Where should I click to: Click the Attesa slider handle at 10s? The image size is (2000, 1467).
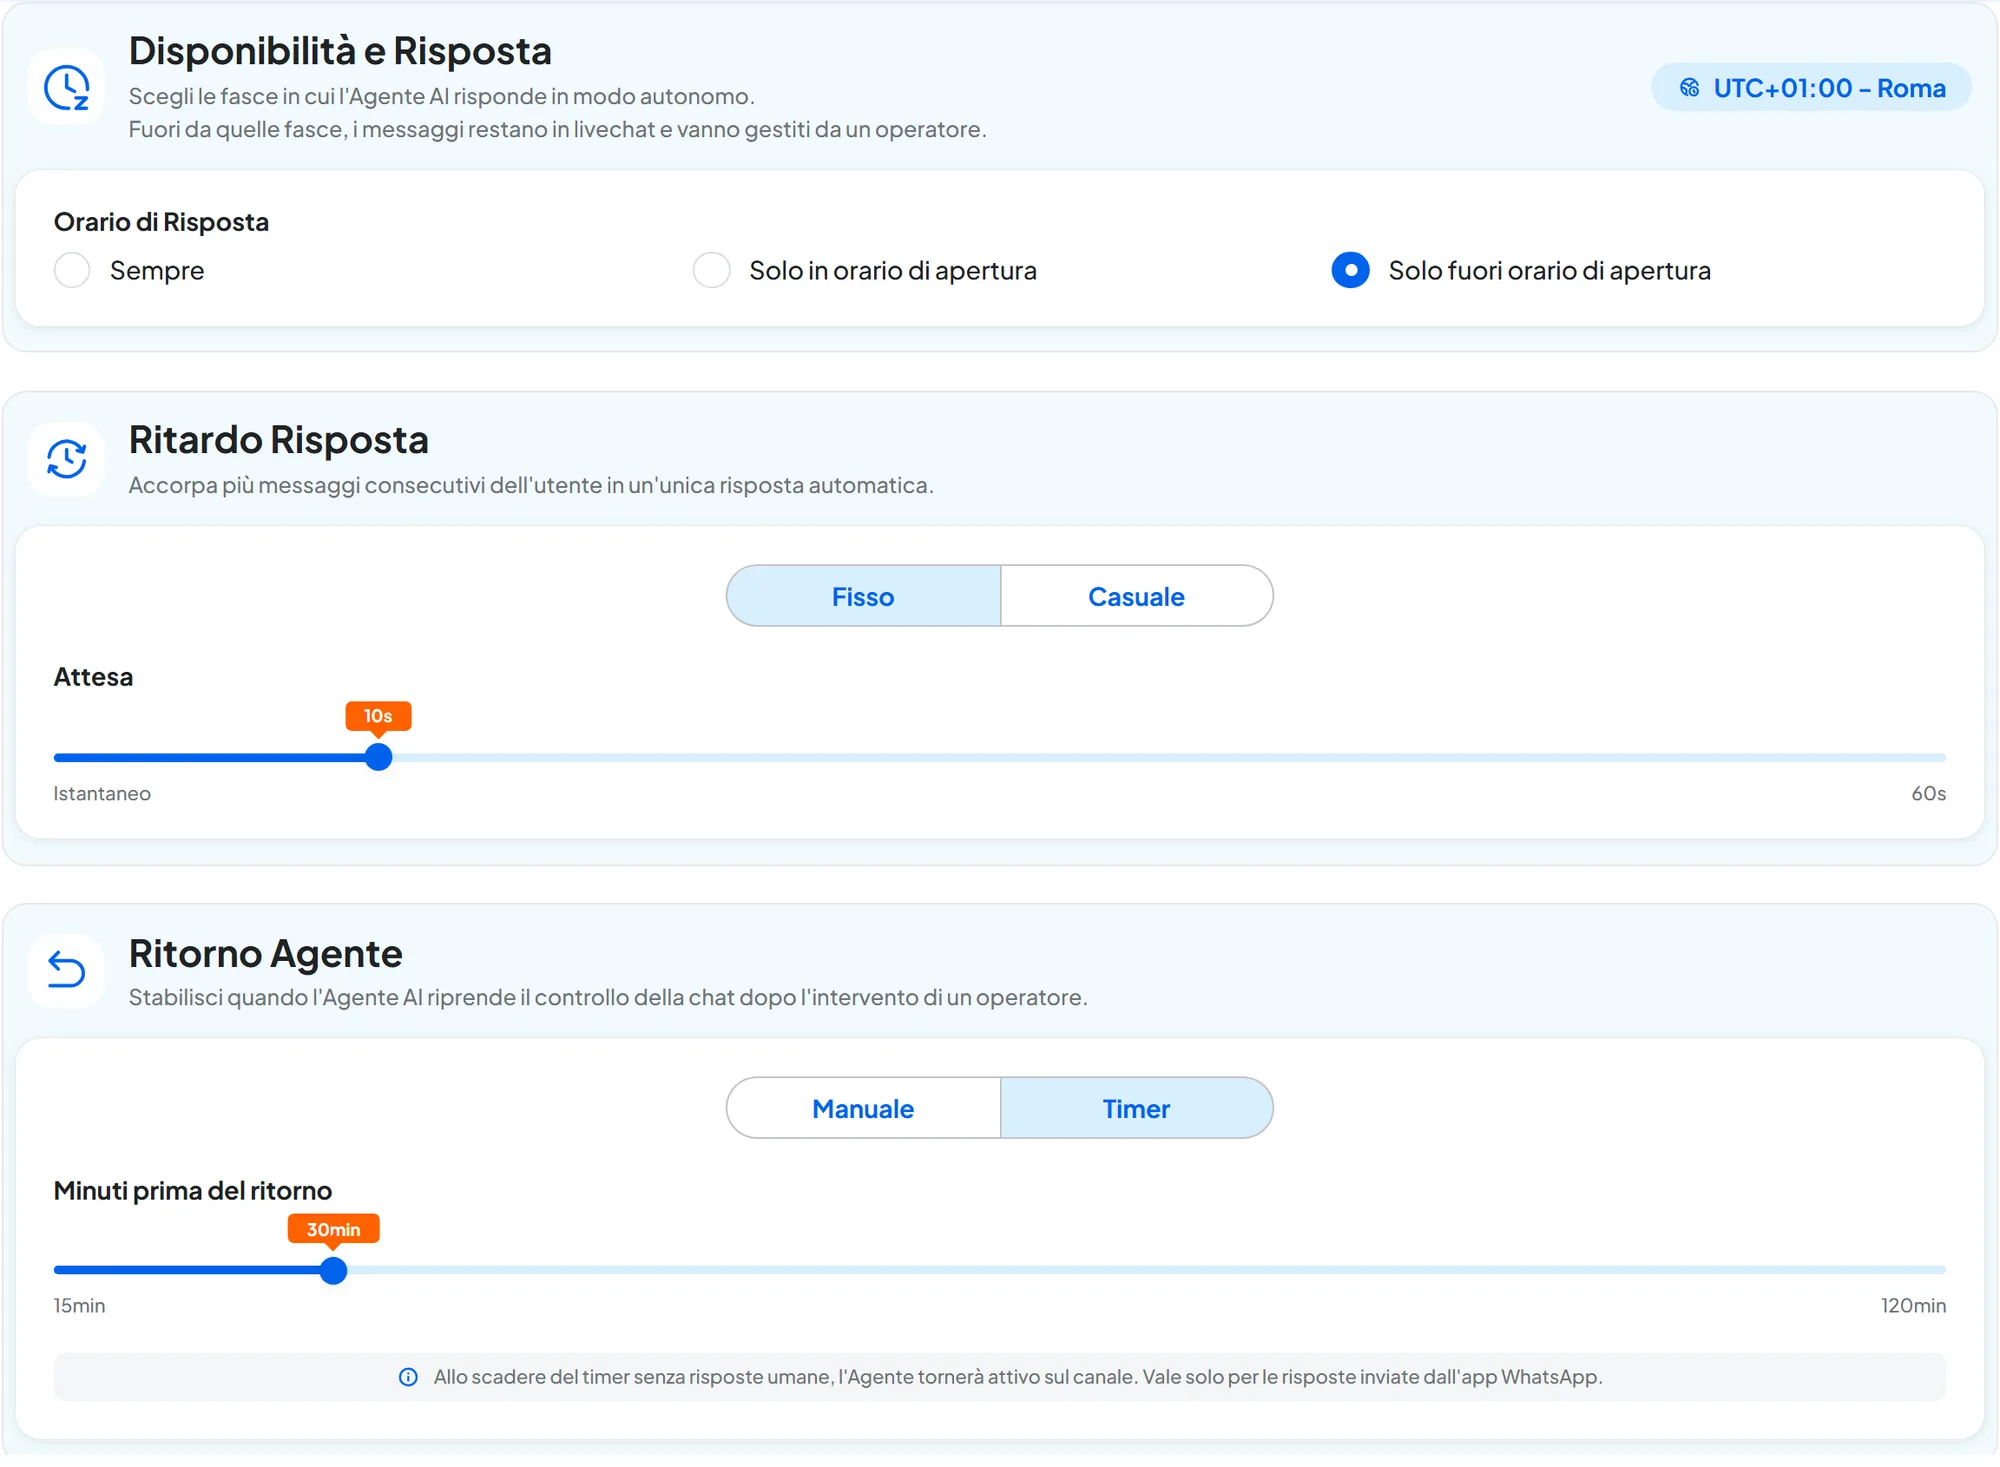click(x=378, y=757)
